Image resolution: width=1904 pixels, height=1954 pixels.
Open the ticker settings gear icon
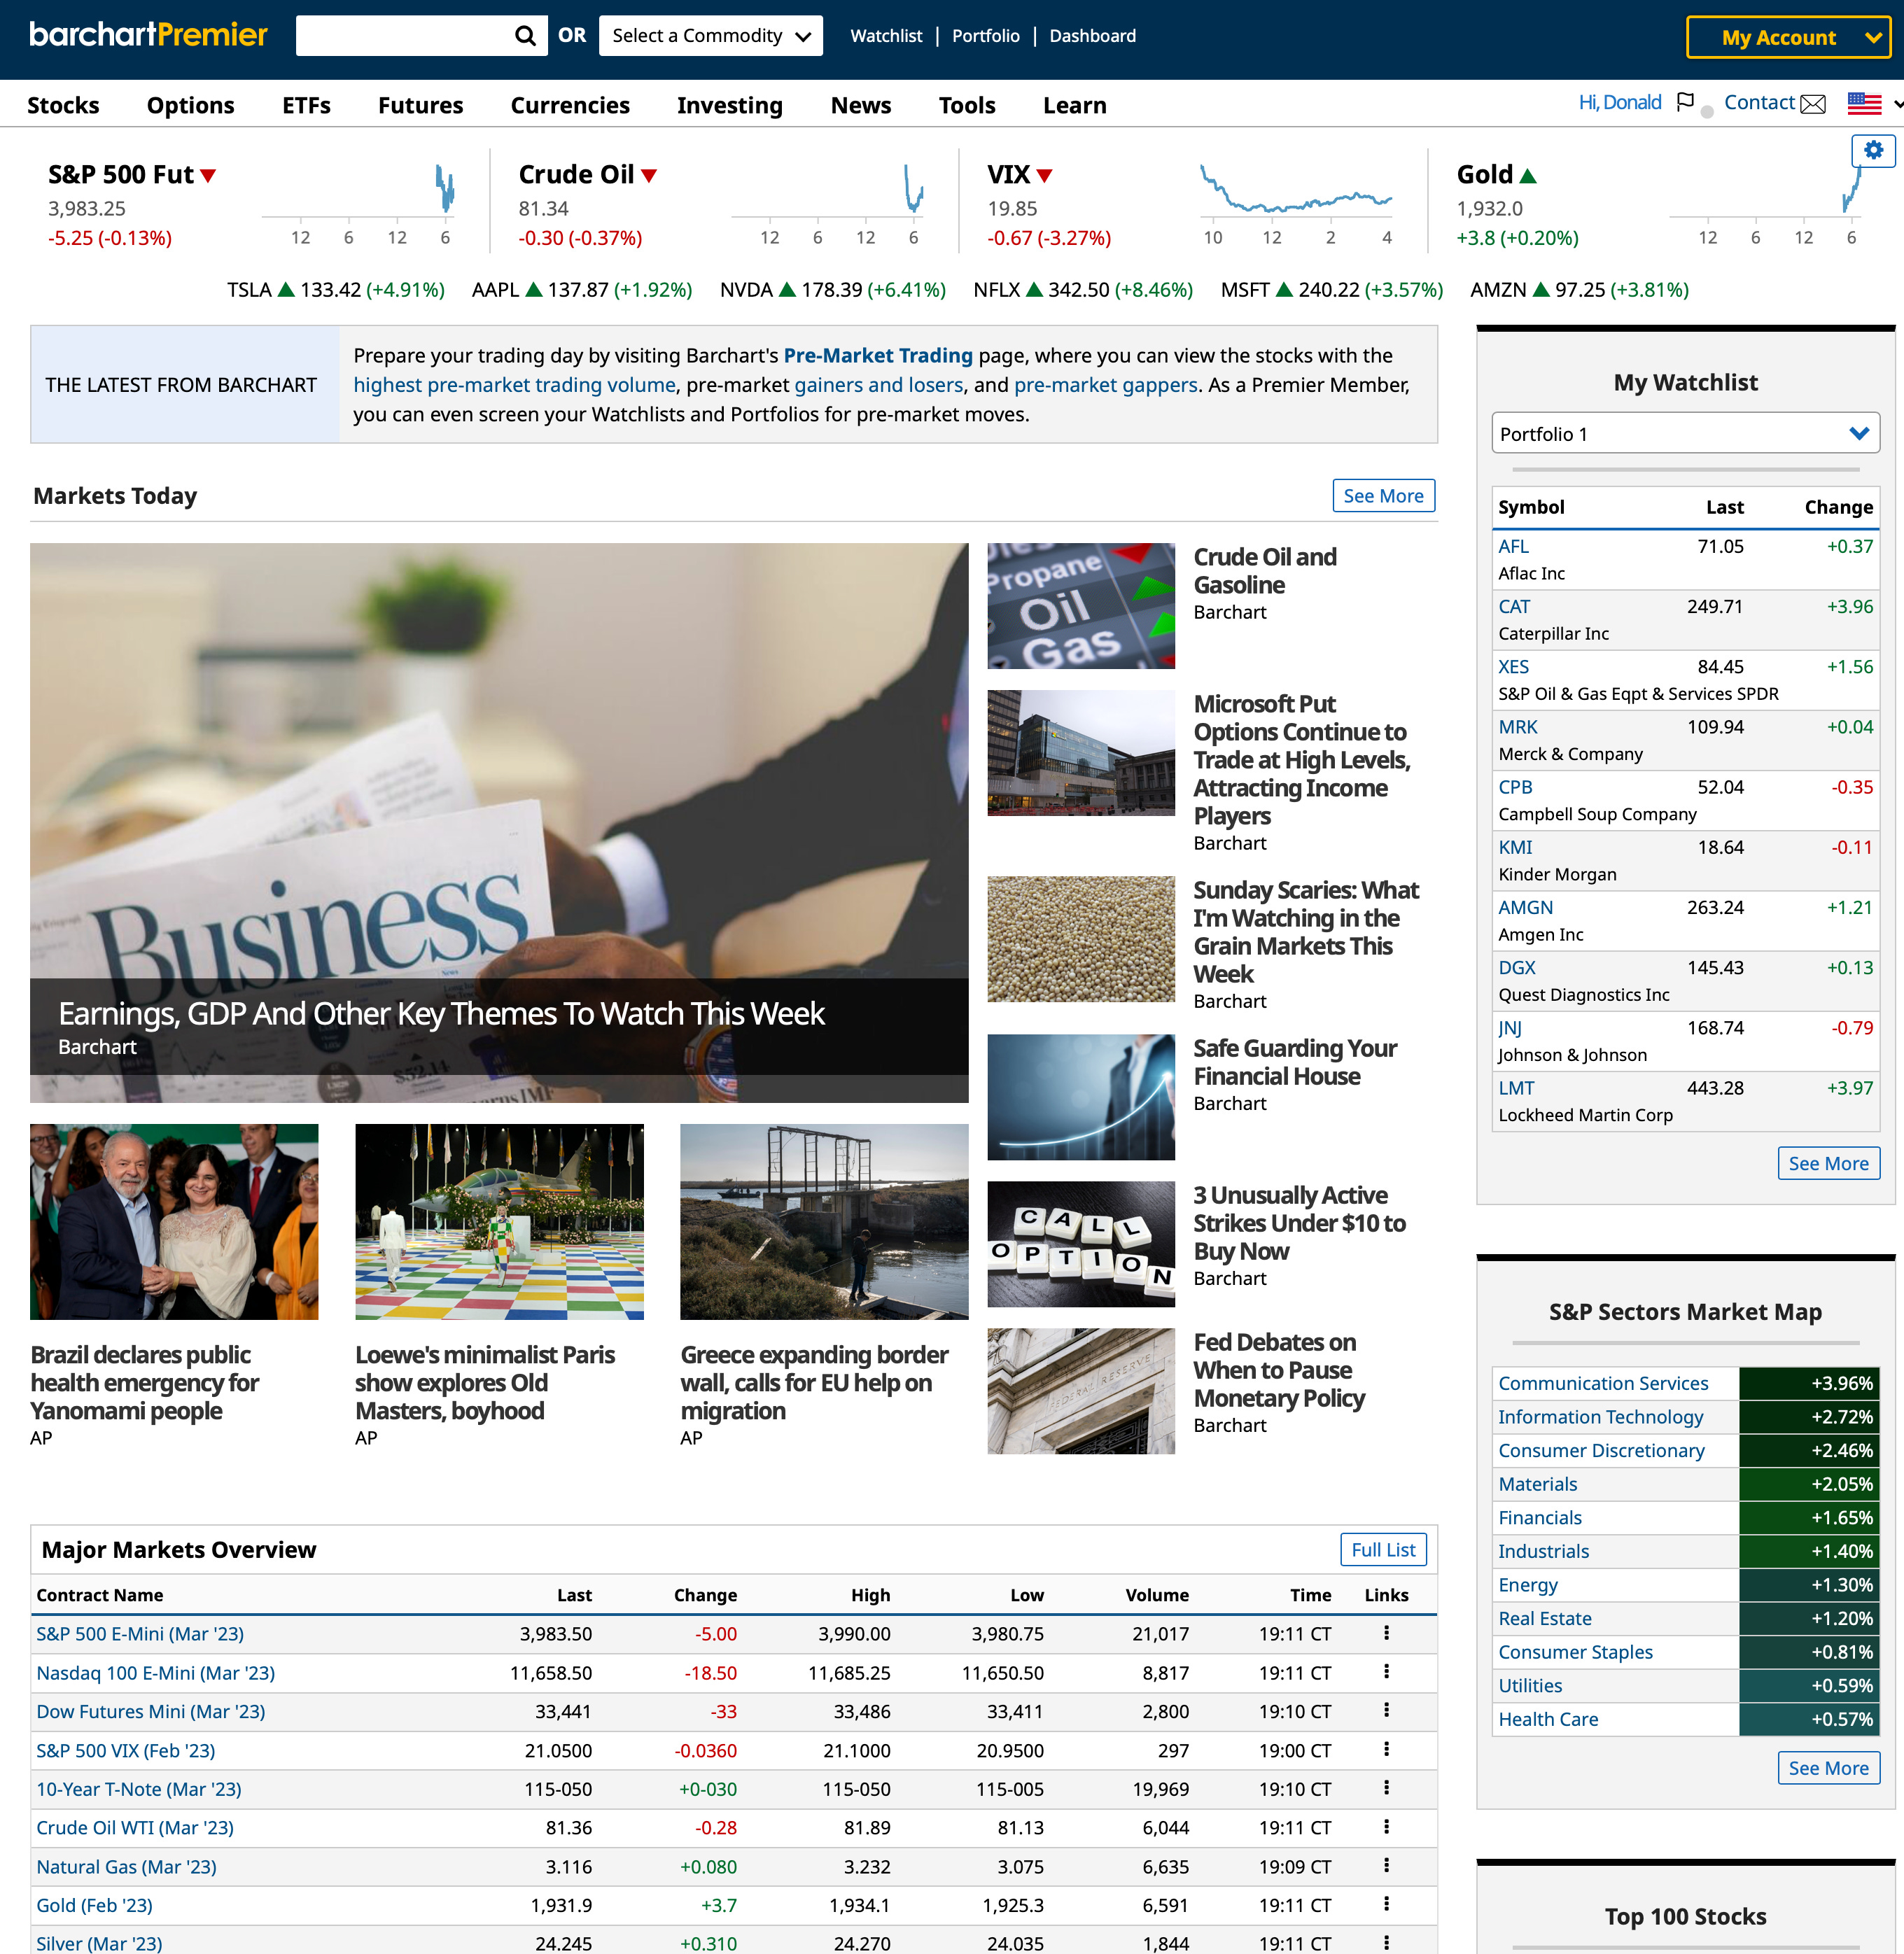(x=1873, y=151)
